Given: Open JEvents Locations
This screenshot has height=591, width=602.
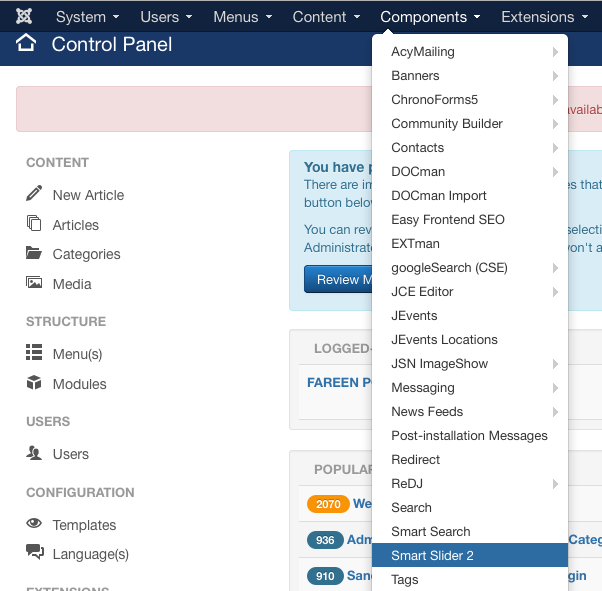Looking at the screenshot, I should (470, 340).
